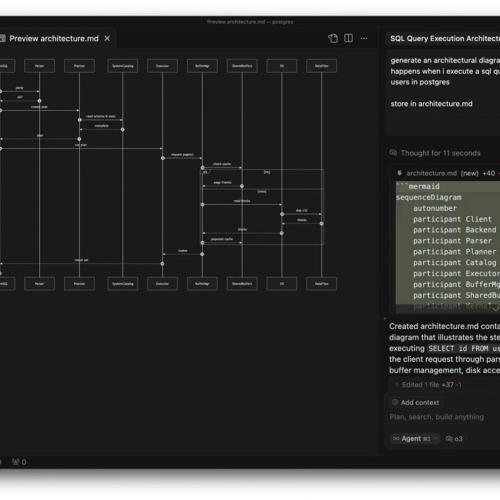Click the BufferMgr participant box in diagram

[x=202, y=66]
